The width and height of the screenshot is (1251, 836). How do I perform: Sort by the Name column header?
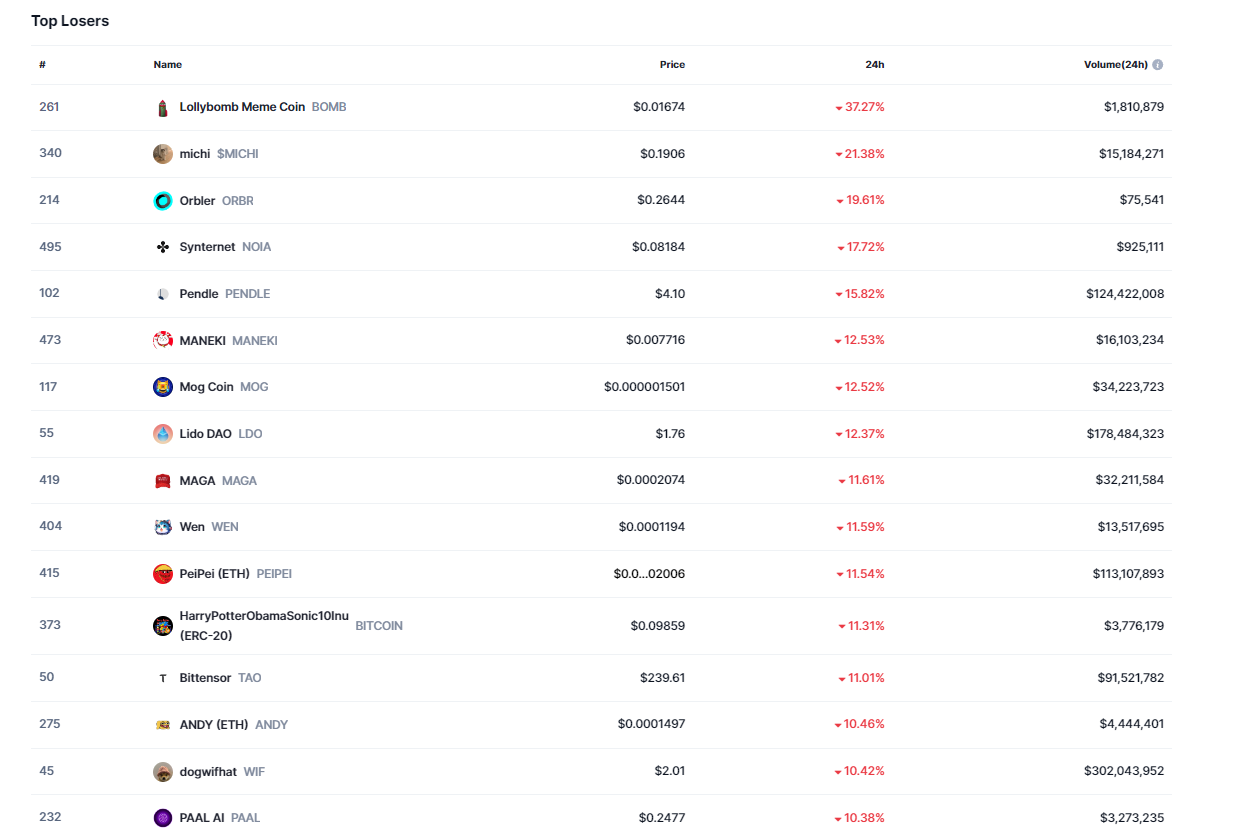pyautogui.click(x=167, y=65)
